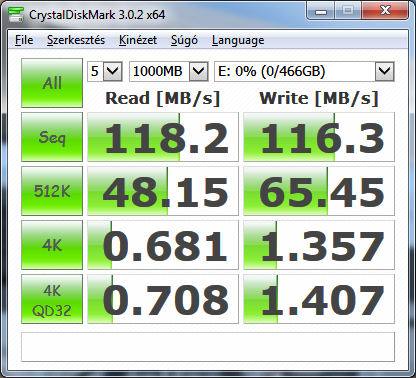The width and height of the screenshot is (416, 378).
Task: Start the Seq benchmark test
Action: [52, 137]
